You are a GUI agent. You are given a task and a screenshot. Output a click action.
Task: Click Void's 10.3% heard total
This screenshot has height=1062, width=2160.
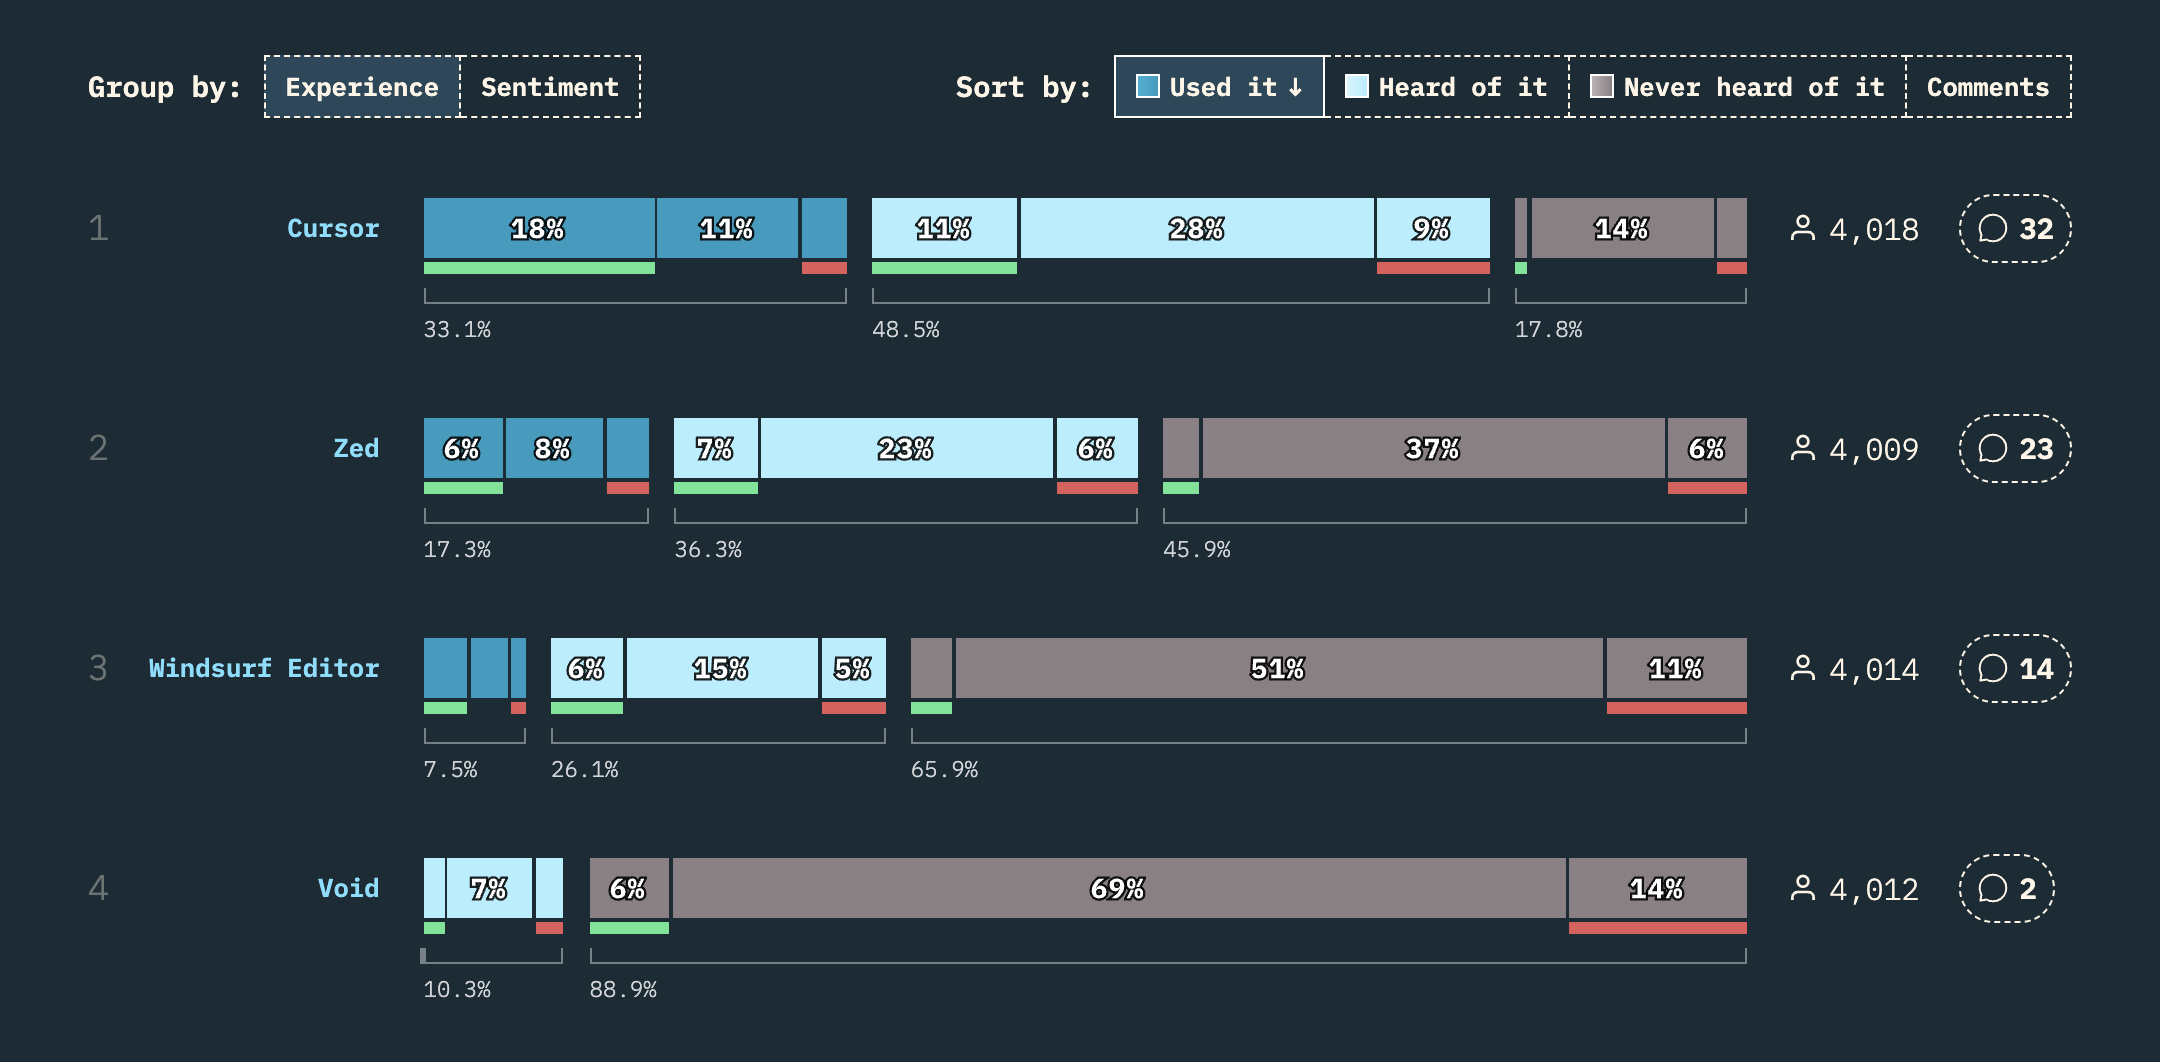pos(457,990)
